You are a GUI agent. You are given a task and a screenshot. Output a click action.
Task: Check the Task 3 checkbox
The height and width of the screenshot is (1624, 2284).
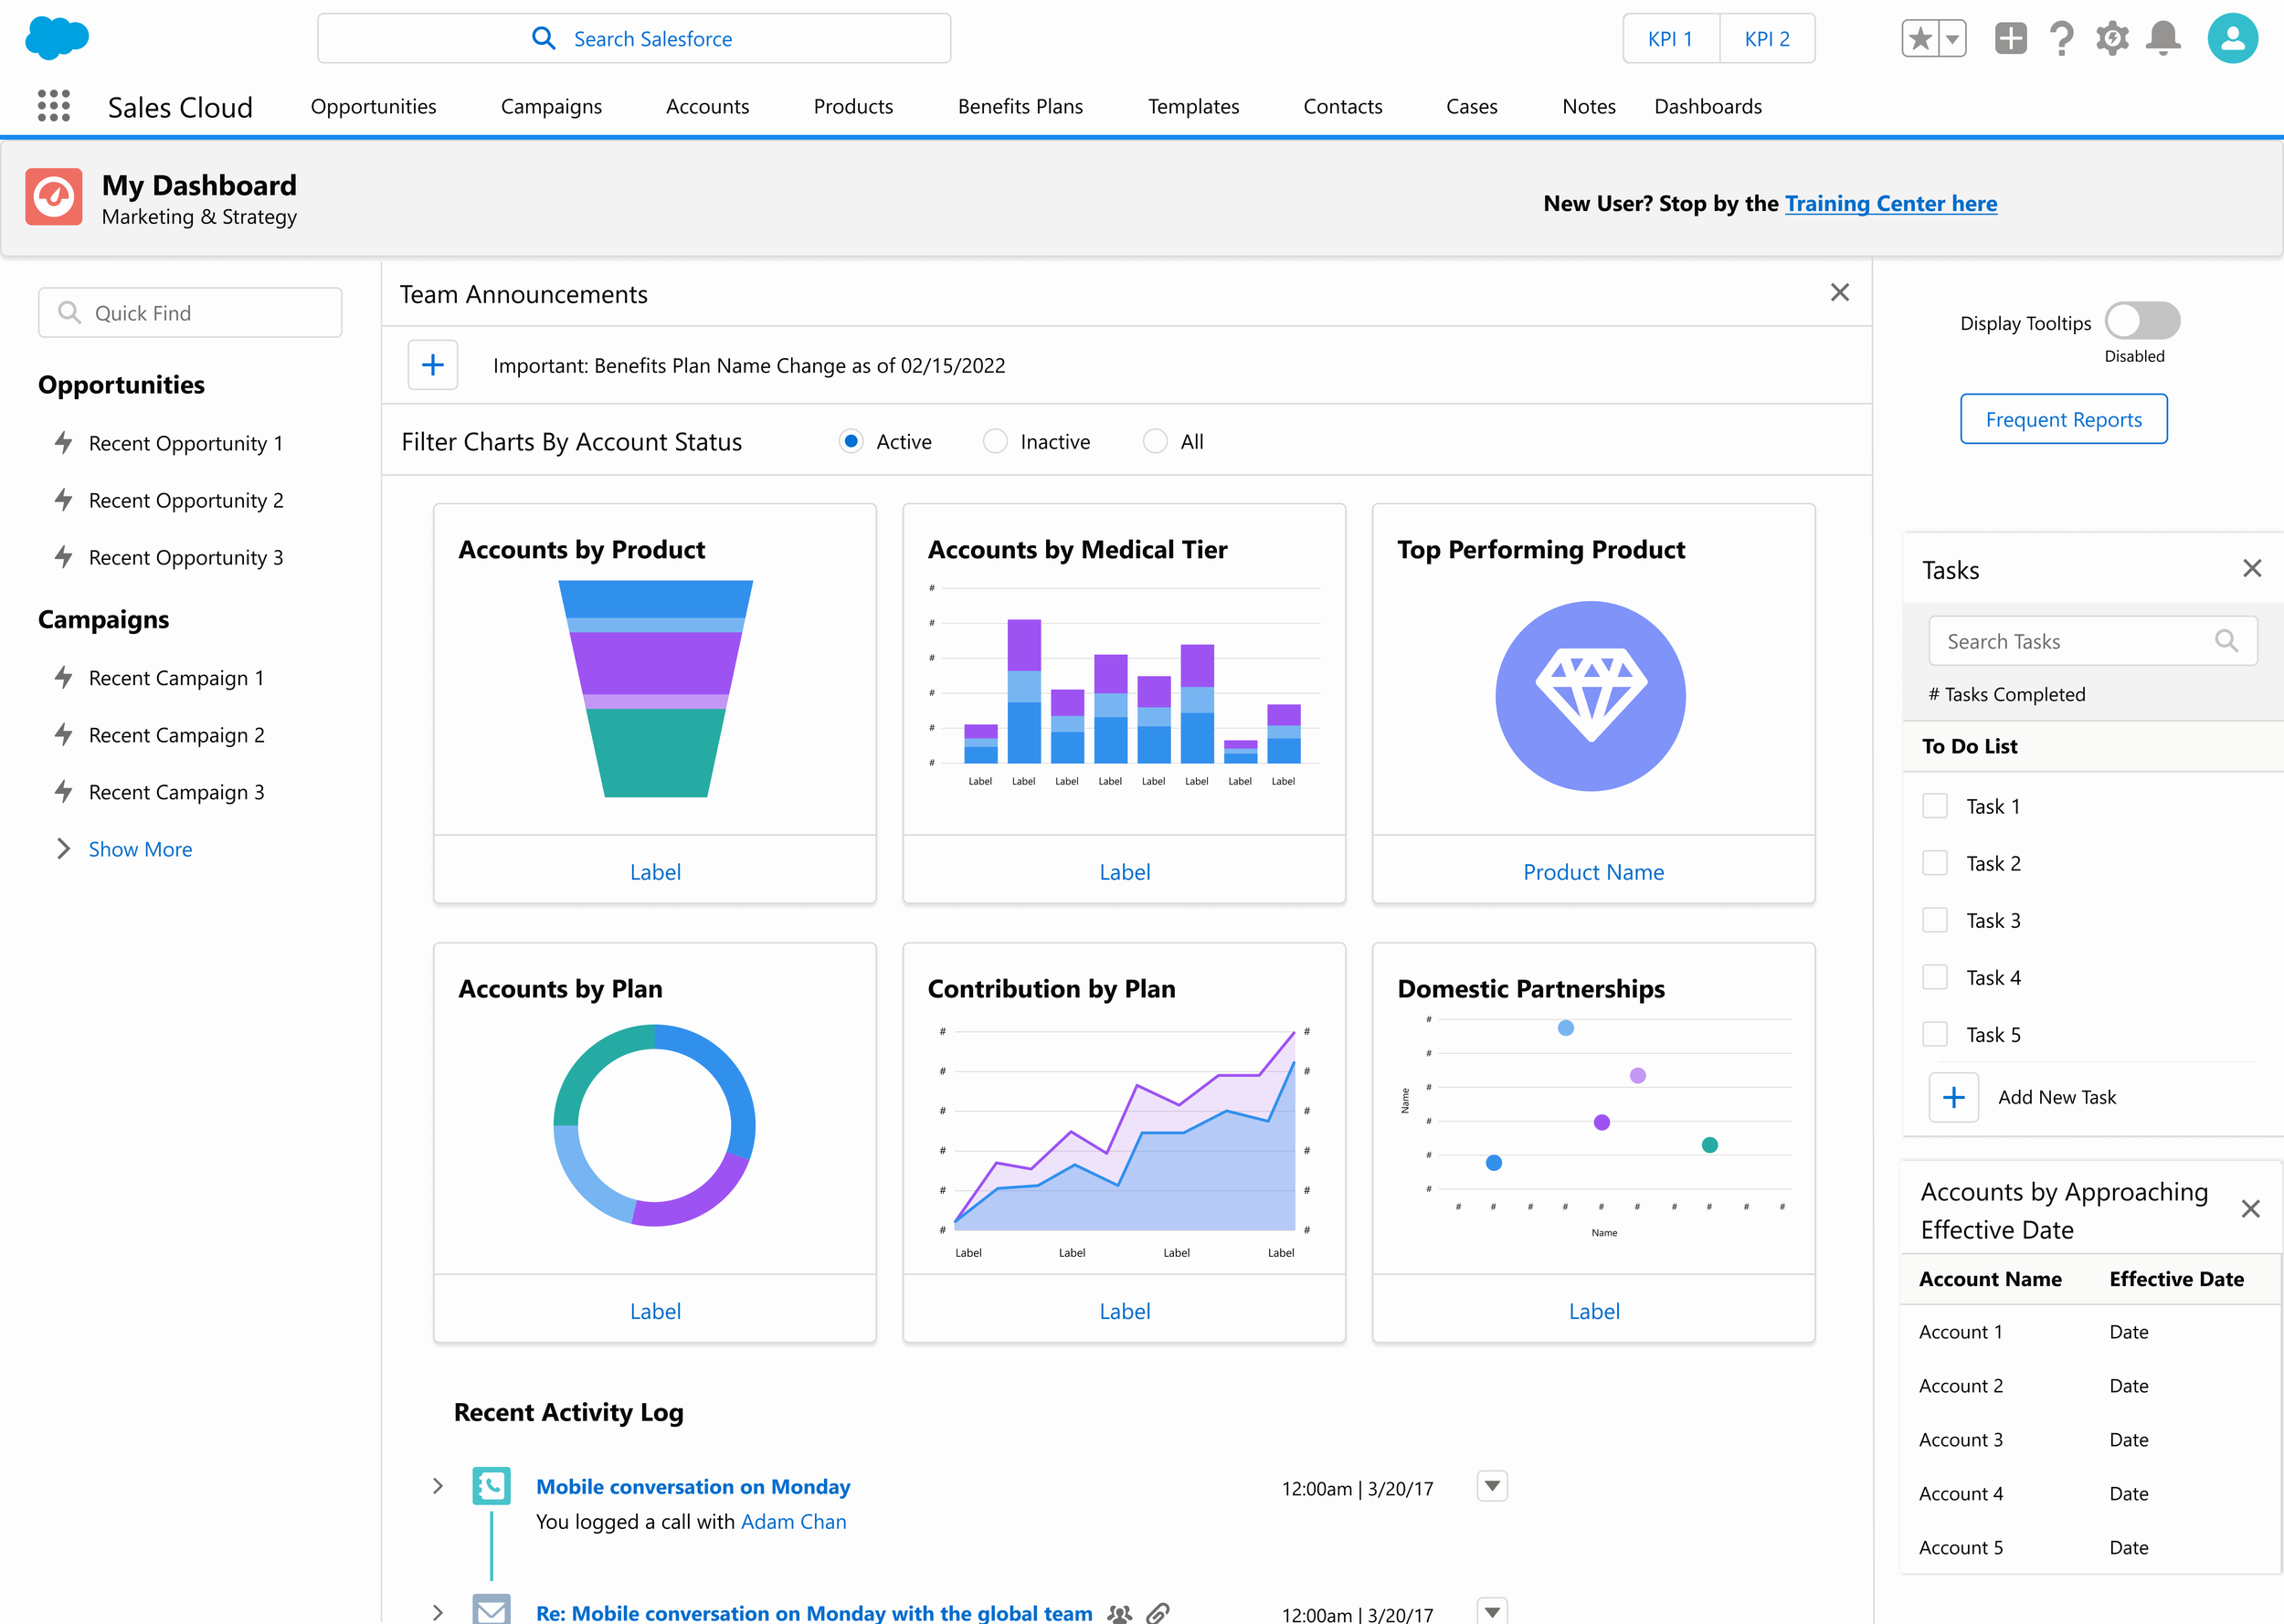[1935, 920]
